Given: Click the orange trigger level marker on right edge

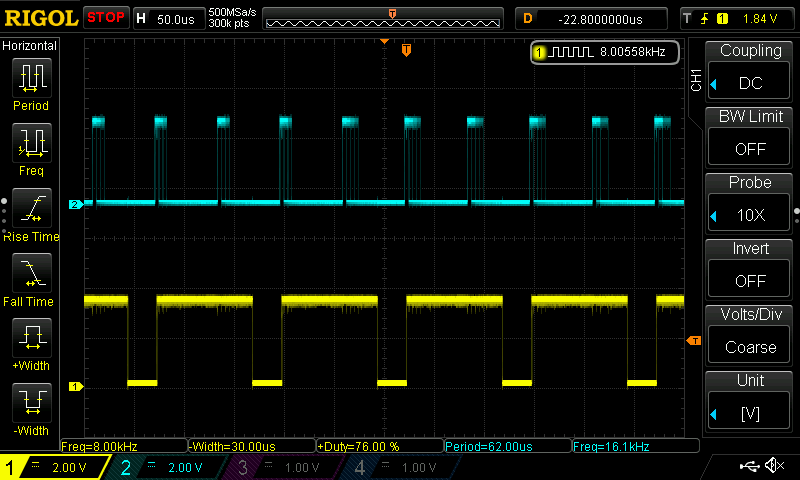Looking at the screenshot, I should point(693,342).
